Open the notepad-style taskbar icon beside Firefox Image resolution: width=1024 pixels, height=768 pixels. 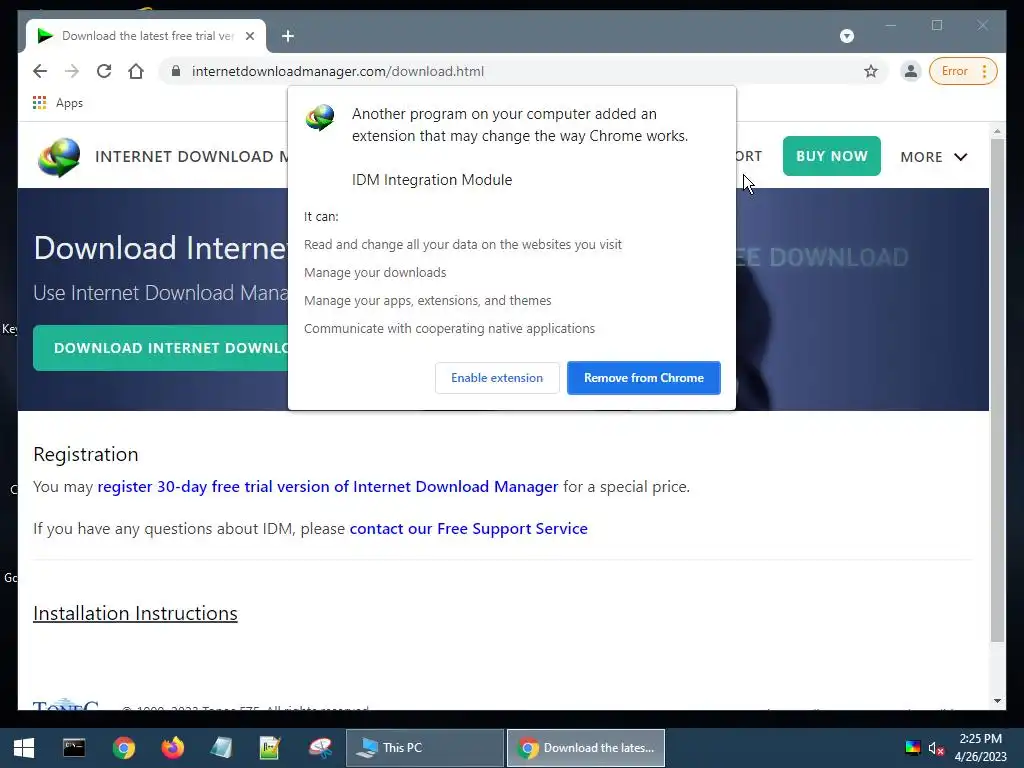[221, 748]
